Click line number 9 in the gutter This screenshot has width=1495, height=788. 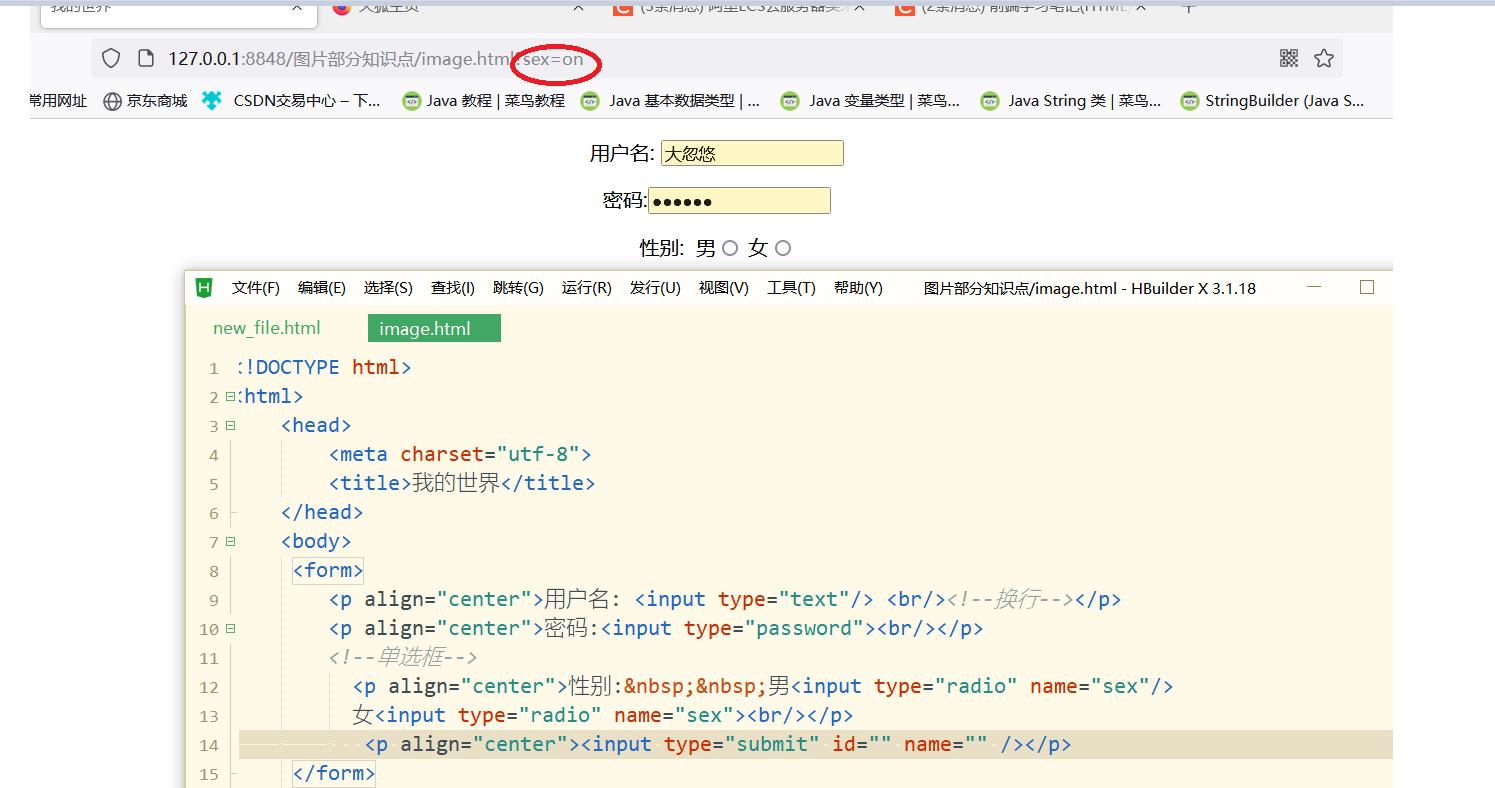pyautogui.click(x=213, y=600)
